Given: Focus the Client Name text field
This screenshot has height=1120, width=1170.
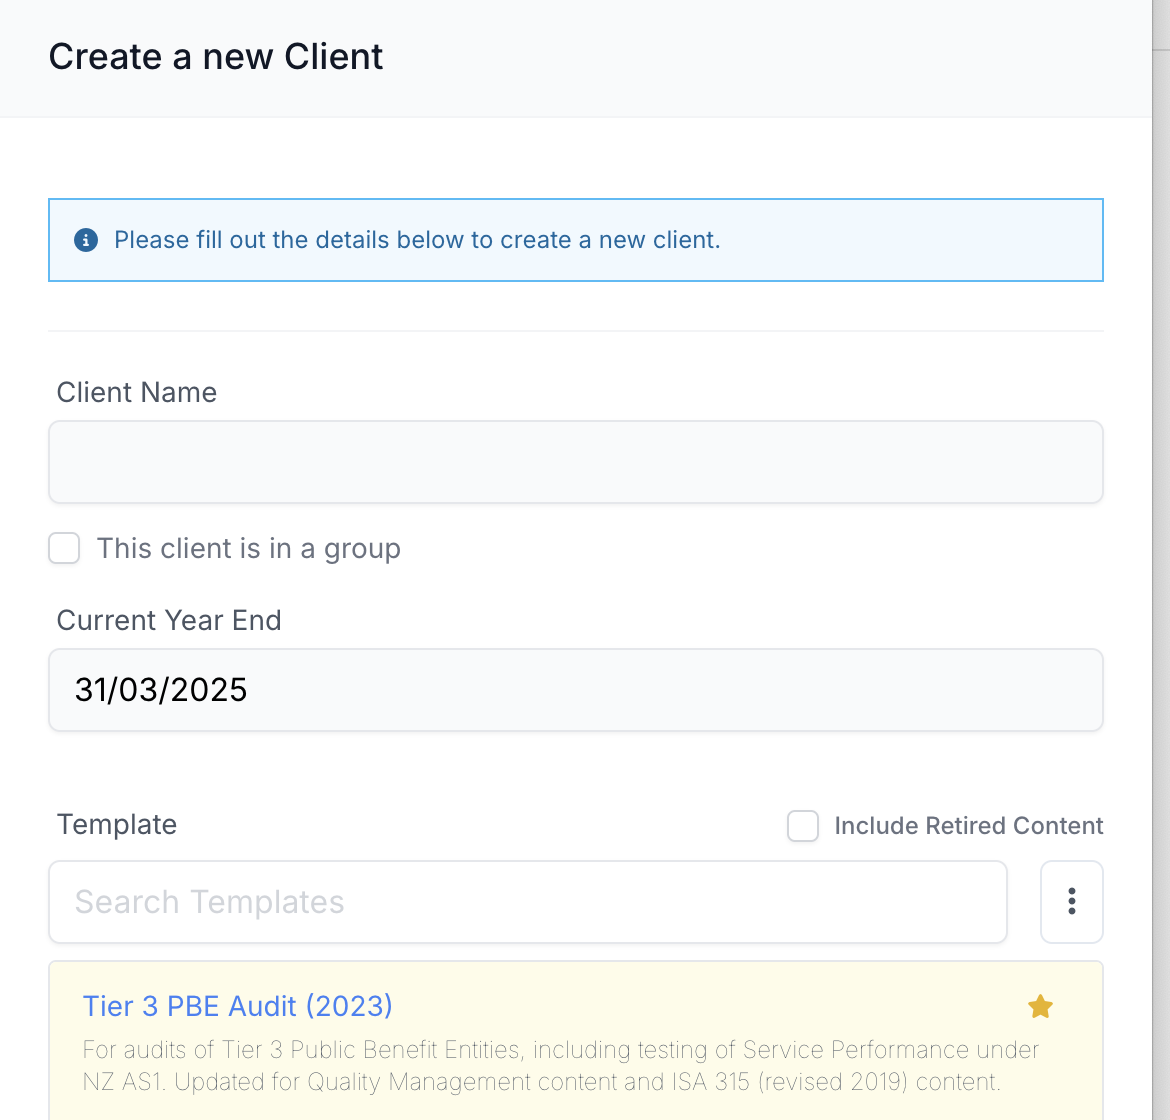Looking at the screenshot, I should tap(575, 462).
